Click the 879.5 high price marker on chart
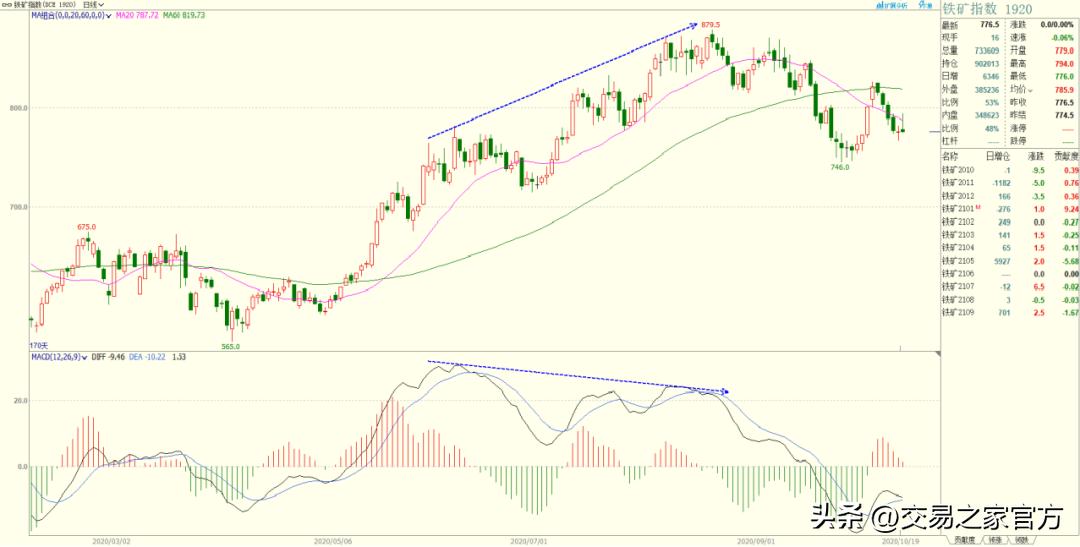Viewport: 1080px width, 547px height. coord(711,24)
